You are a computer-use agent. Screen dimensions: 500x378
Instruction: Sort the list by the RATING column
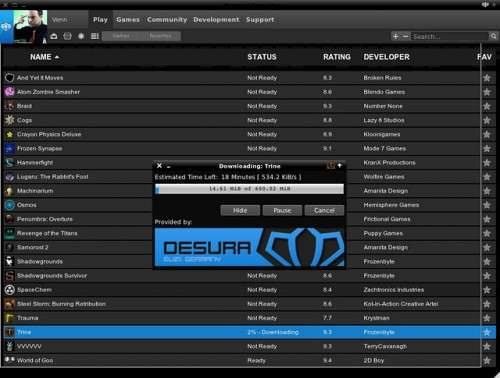(337, 57)
